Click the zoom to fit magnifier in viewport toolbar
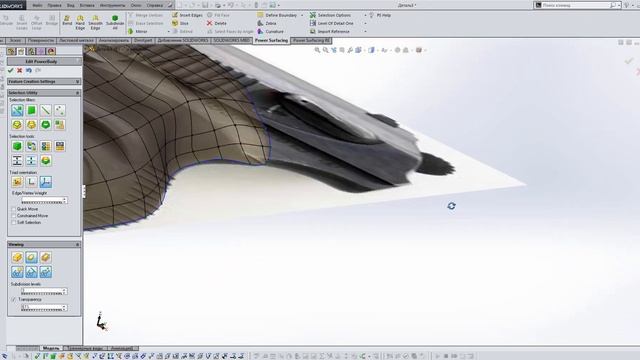 coord(317,50)
